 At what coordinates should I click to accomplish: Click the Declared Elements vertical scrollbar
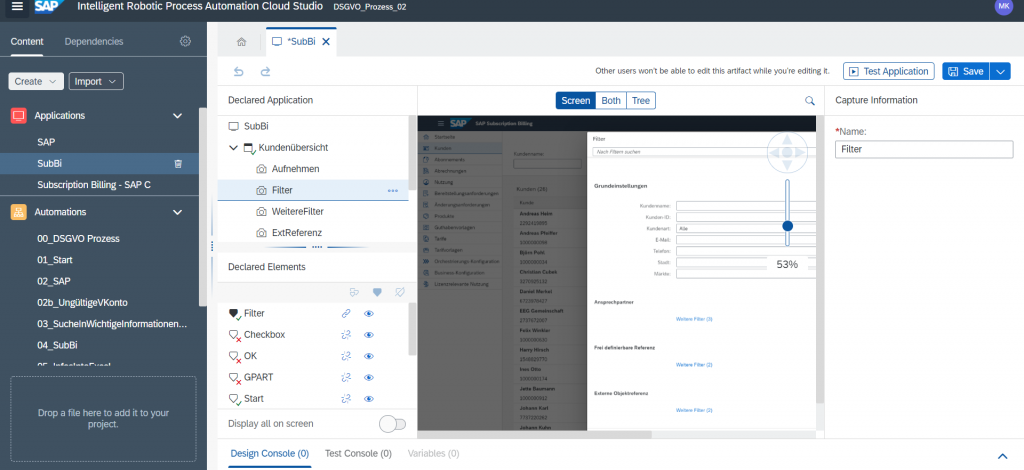[412, 330]
